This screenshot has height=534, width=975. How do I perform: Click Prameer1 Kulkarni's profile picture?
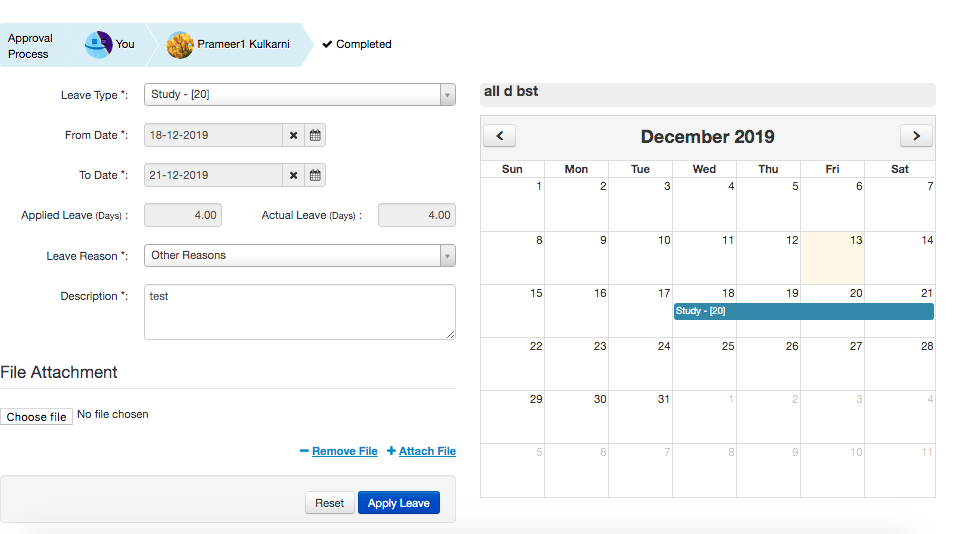pos(180,45)
